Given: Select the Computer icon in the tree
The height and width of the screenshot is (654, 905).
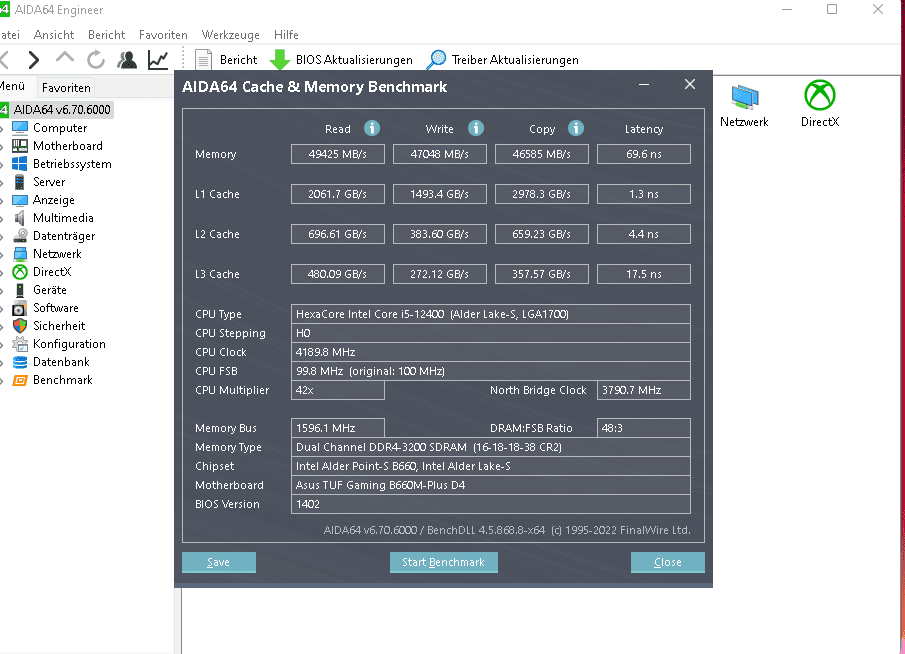Looking at the screenshot, I should (20, 128).
